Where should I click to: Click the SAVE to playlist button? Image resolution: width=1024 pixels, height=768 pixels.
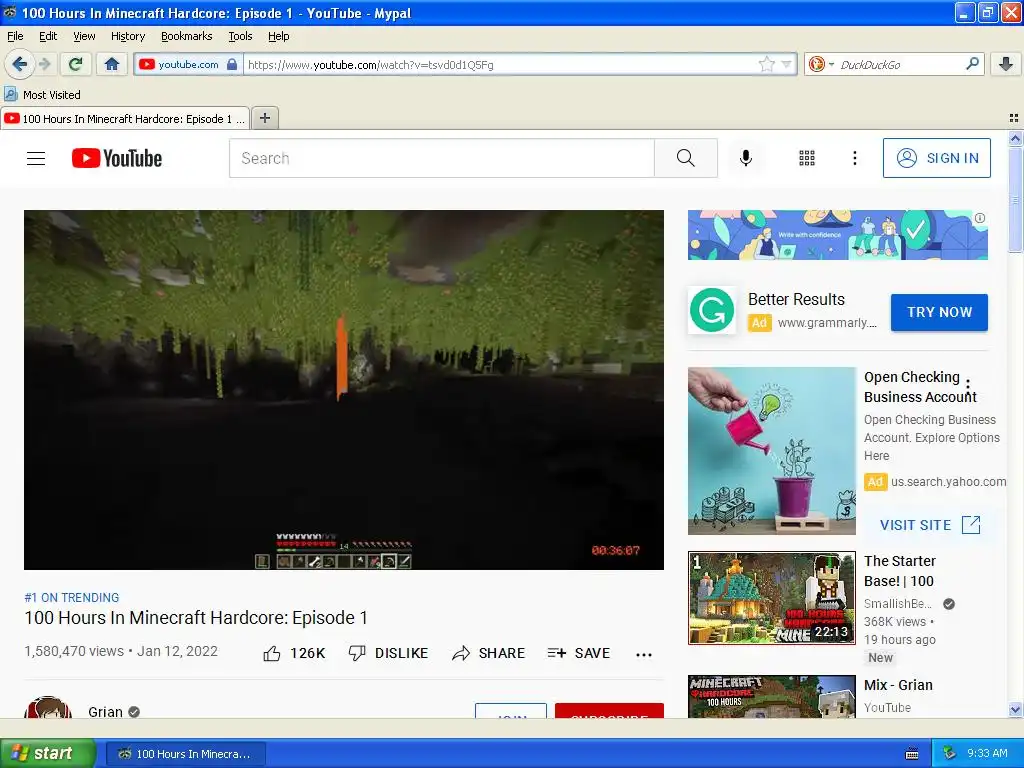(579, 653)
